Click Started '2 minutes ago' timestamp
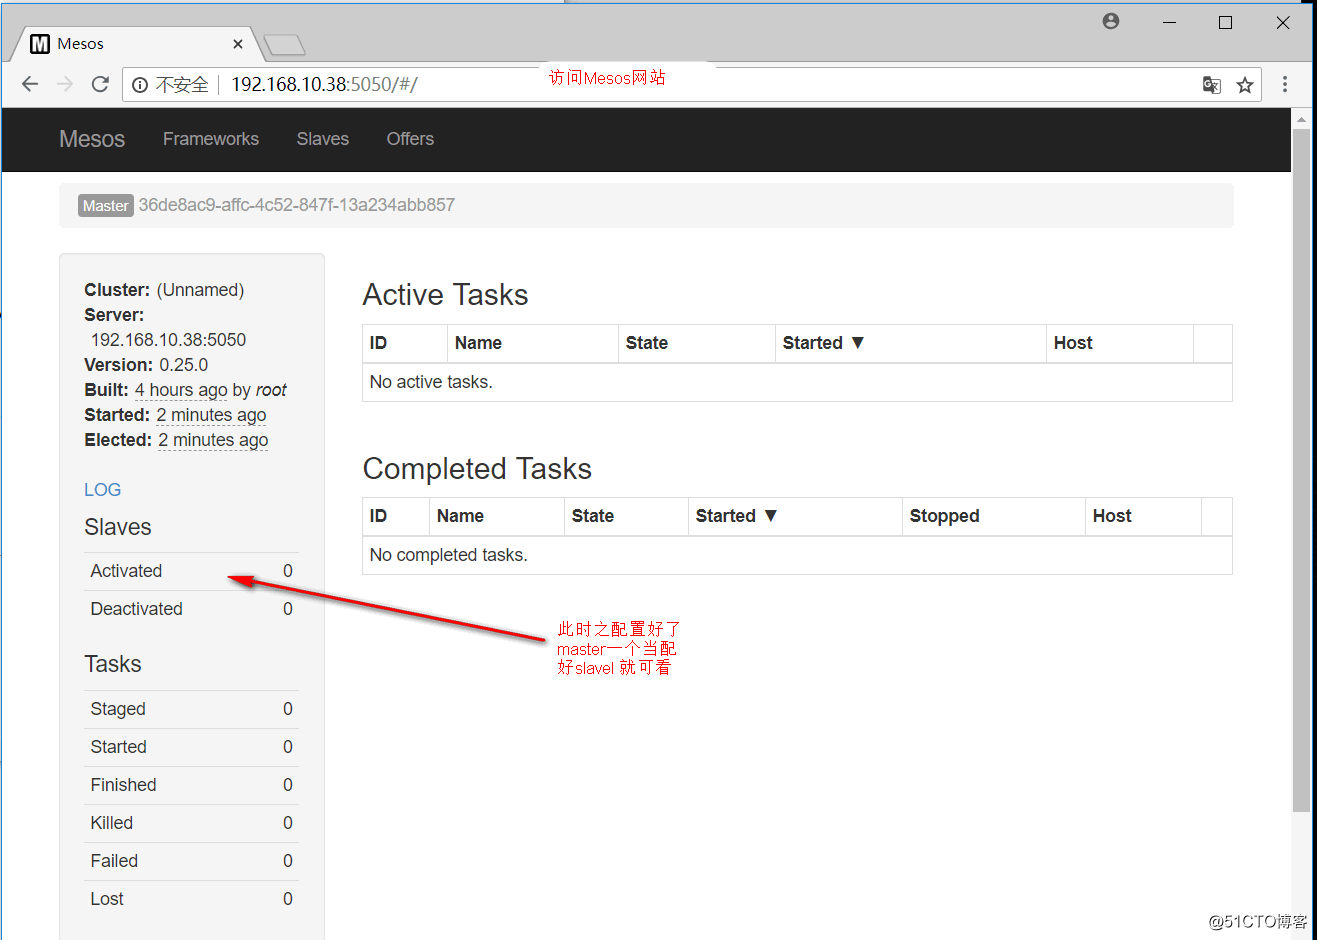This screenshot has height=940, width=1317. point(211,415)
